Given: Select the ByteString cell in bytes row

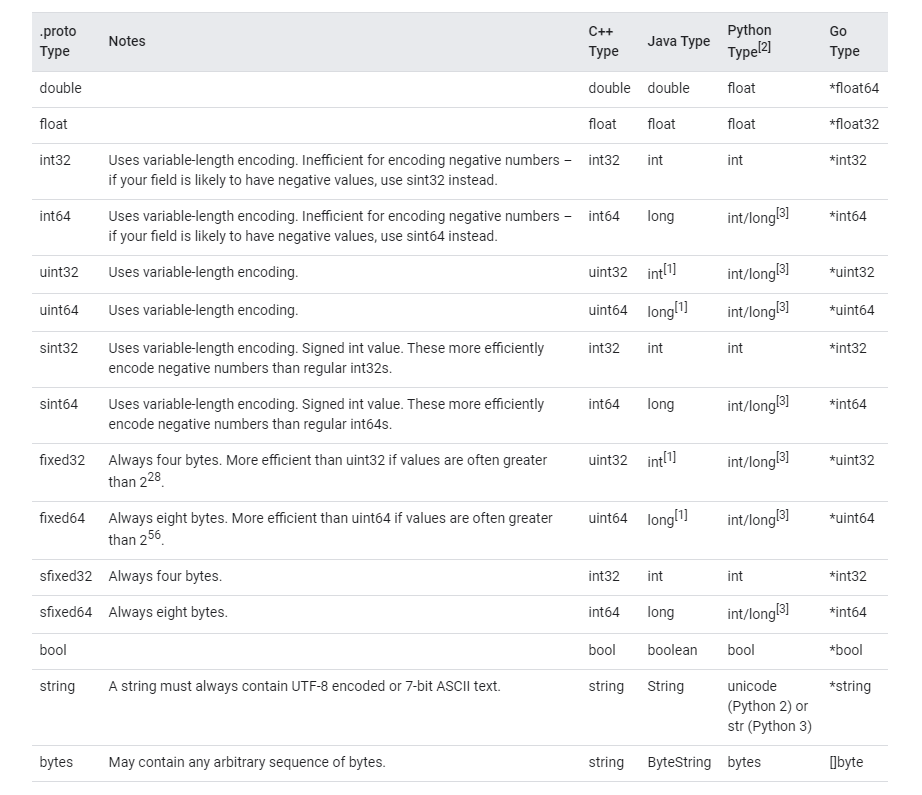Looking at the screenshot, I should pyautogui.click(x=679, y=762).
